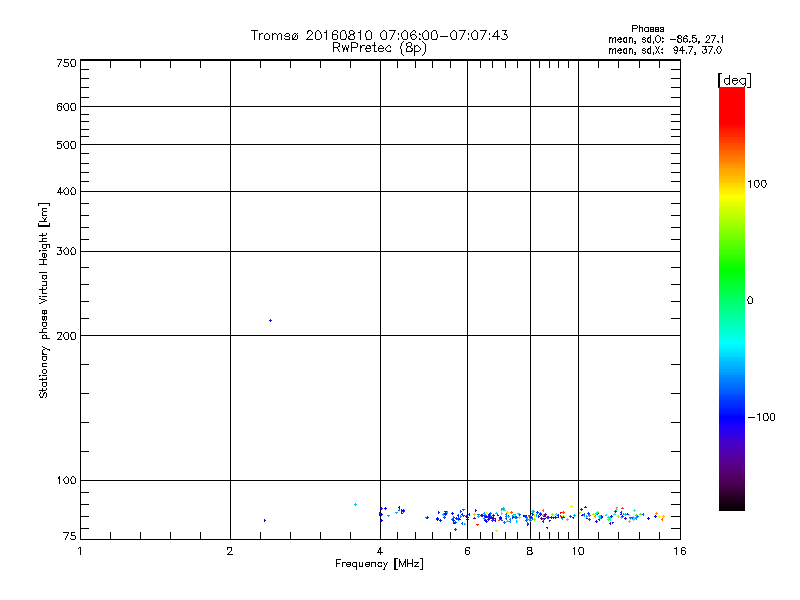Click the y-axis tick label "500"

66,145
